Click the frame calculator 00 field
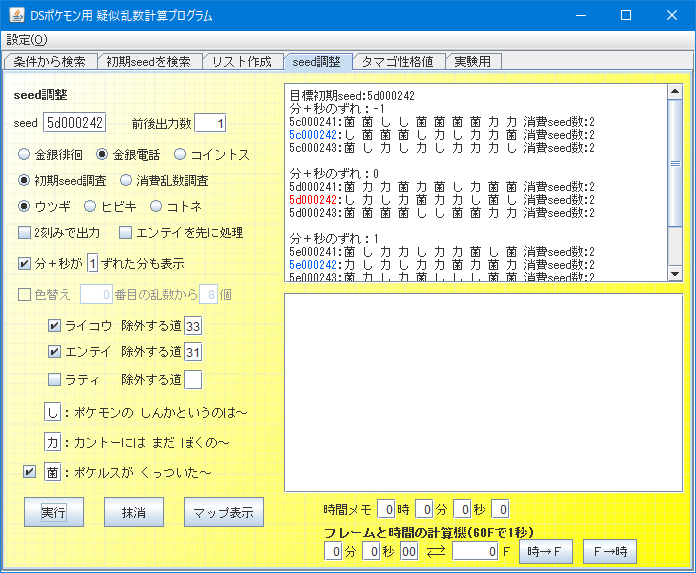696x573 pixels. click(409, 552)
